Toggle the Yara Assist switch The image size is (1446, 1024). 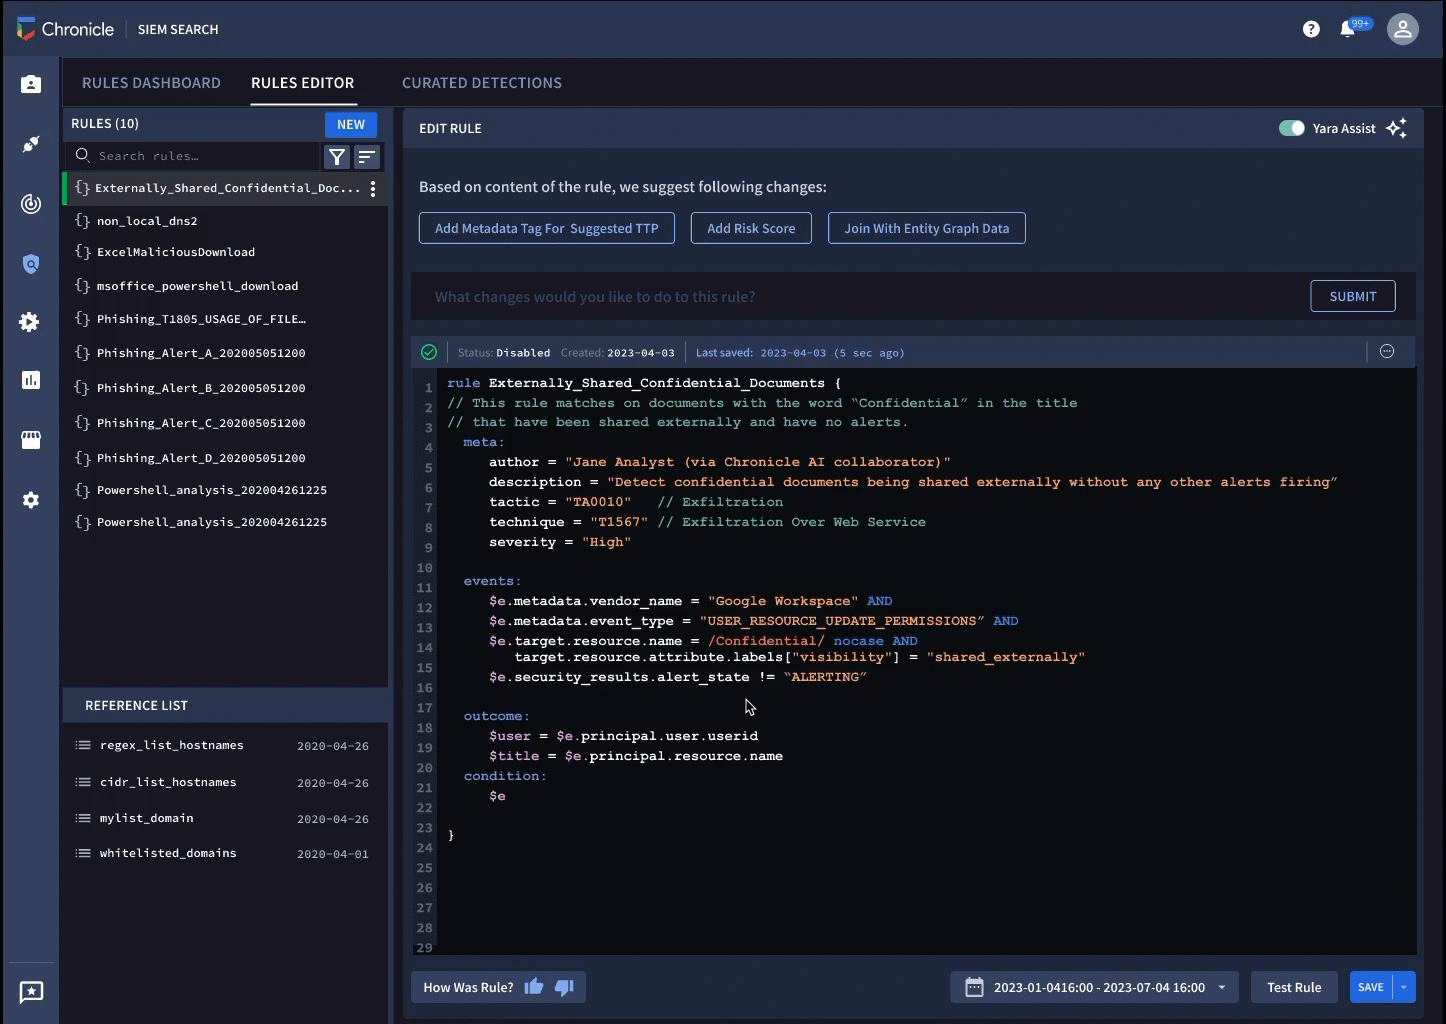[1291, 128]
